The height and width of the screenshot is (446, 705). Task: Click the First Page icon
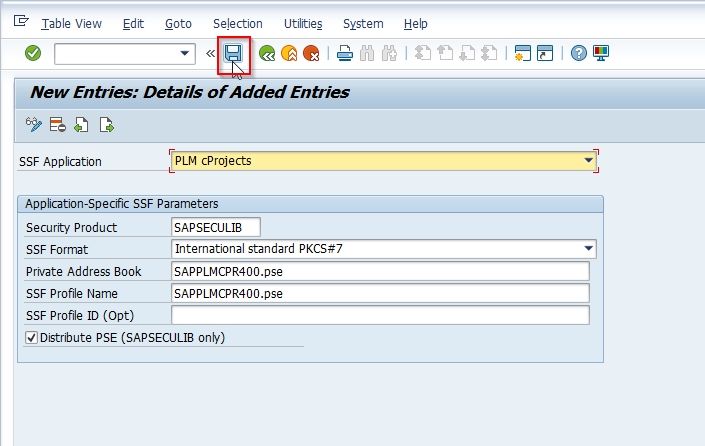tap(423, 54)
